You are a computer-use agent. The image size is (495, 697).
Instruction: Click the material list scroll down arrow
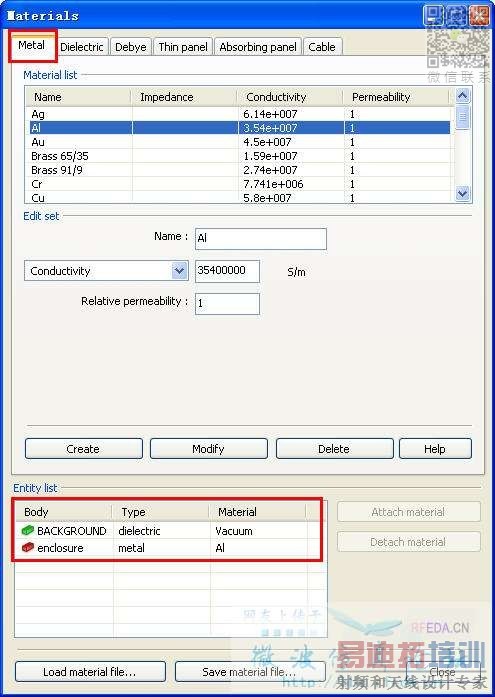pos(463,193)
